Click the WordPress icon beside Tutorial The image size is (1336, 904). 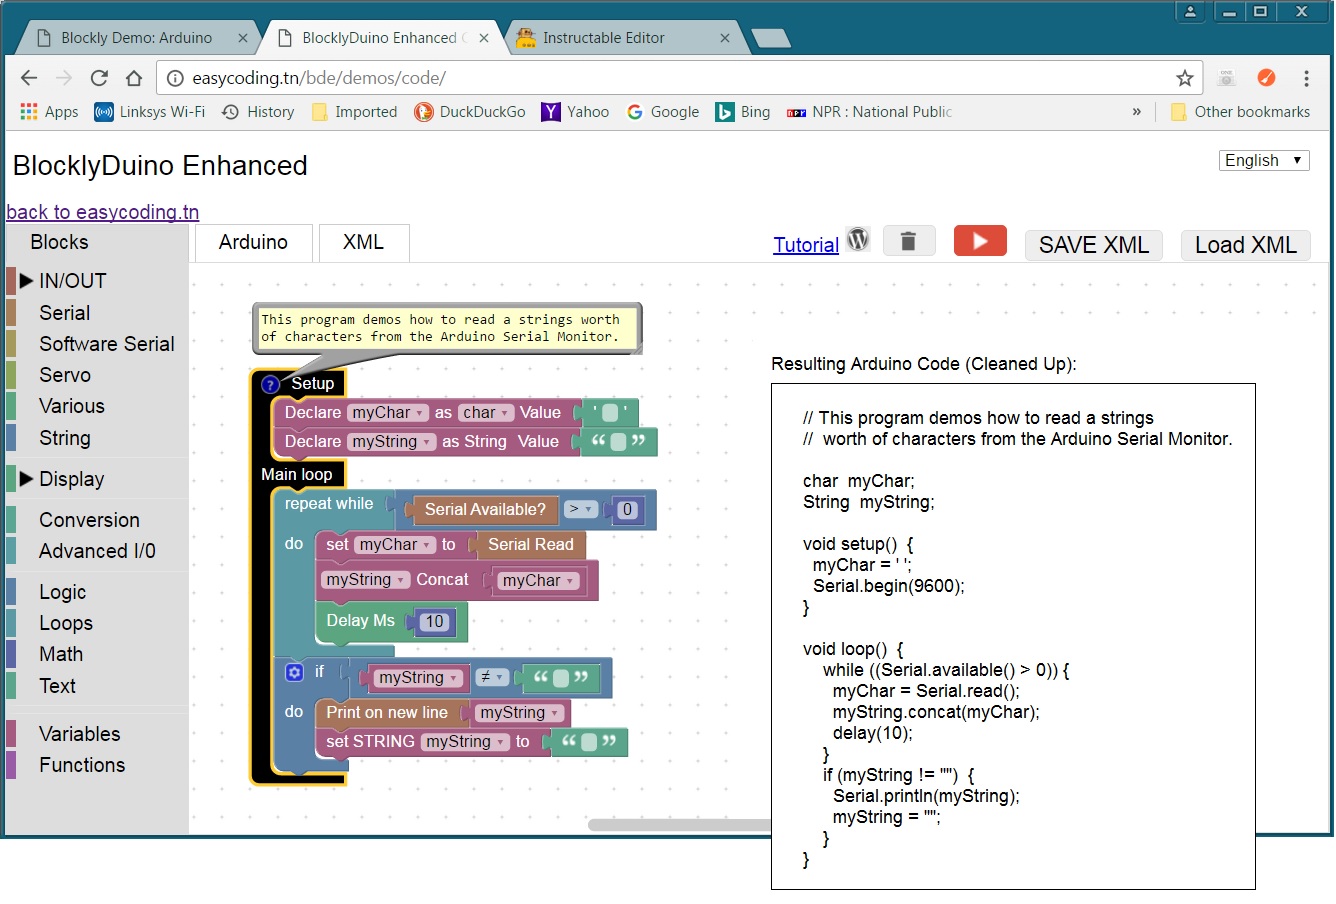(858, 239)
